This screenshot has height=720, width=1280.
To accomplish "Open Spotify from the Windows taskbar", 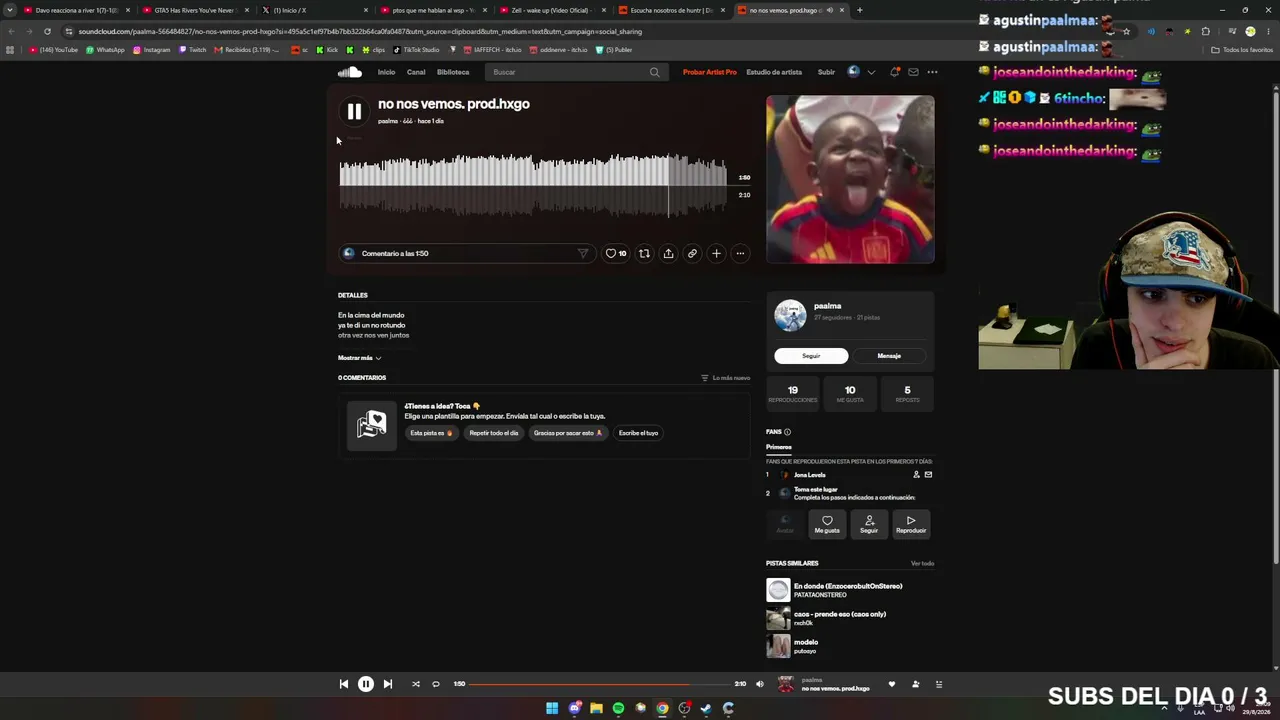I will coord(618,708).
